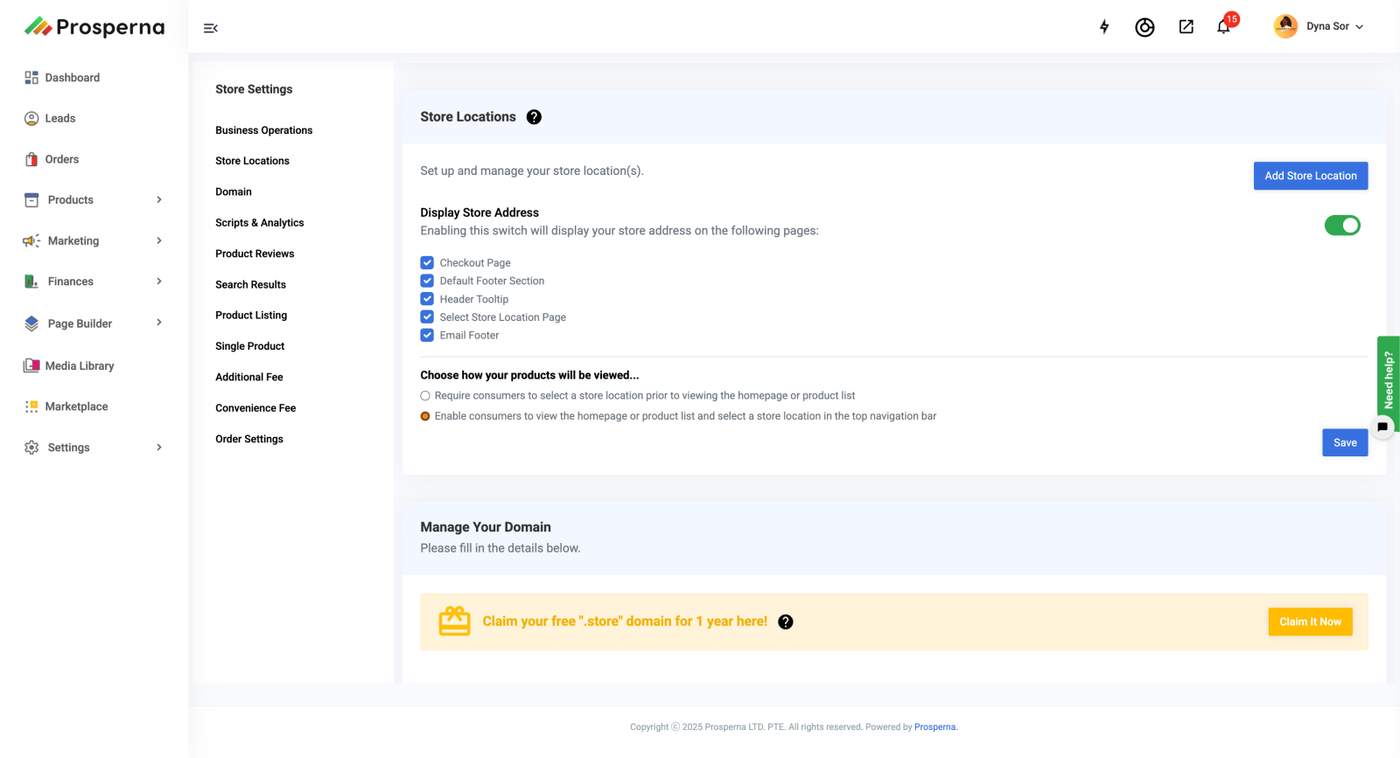Click the Store Locations help question icon
This screenshot has height=758, width=1400.
(534, 117)
